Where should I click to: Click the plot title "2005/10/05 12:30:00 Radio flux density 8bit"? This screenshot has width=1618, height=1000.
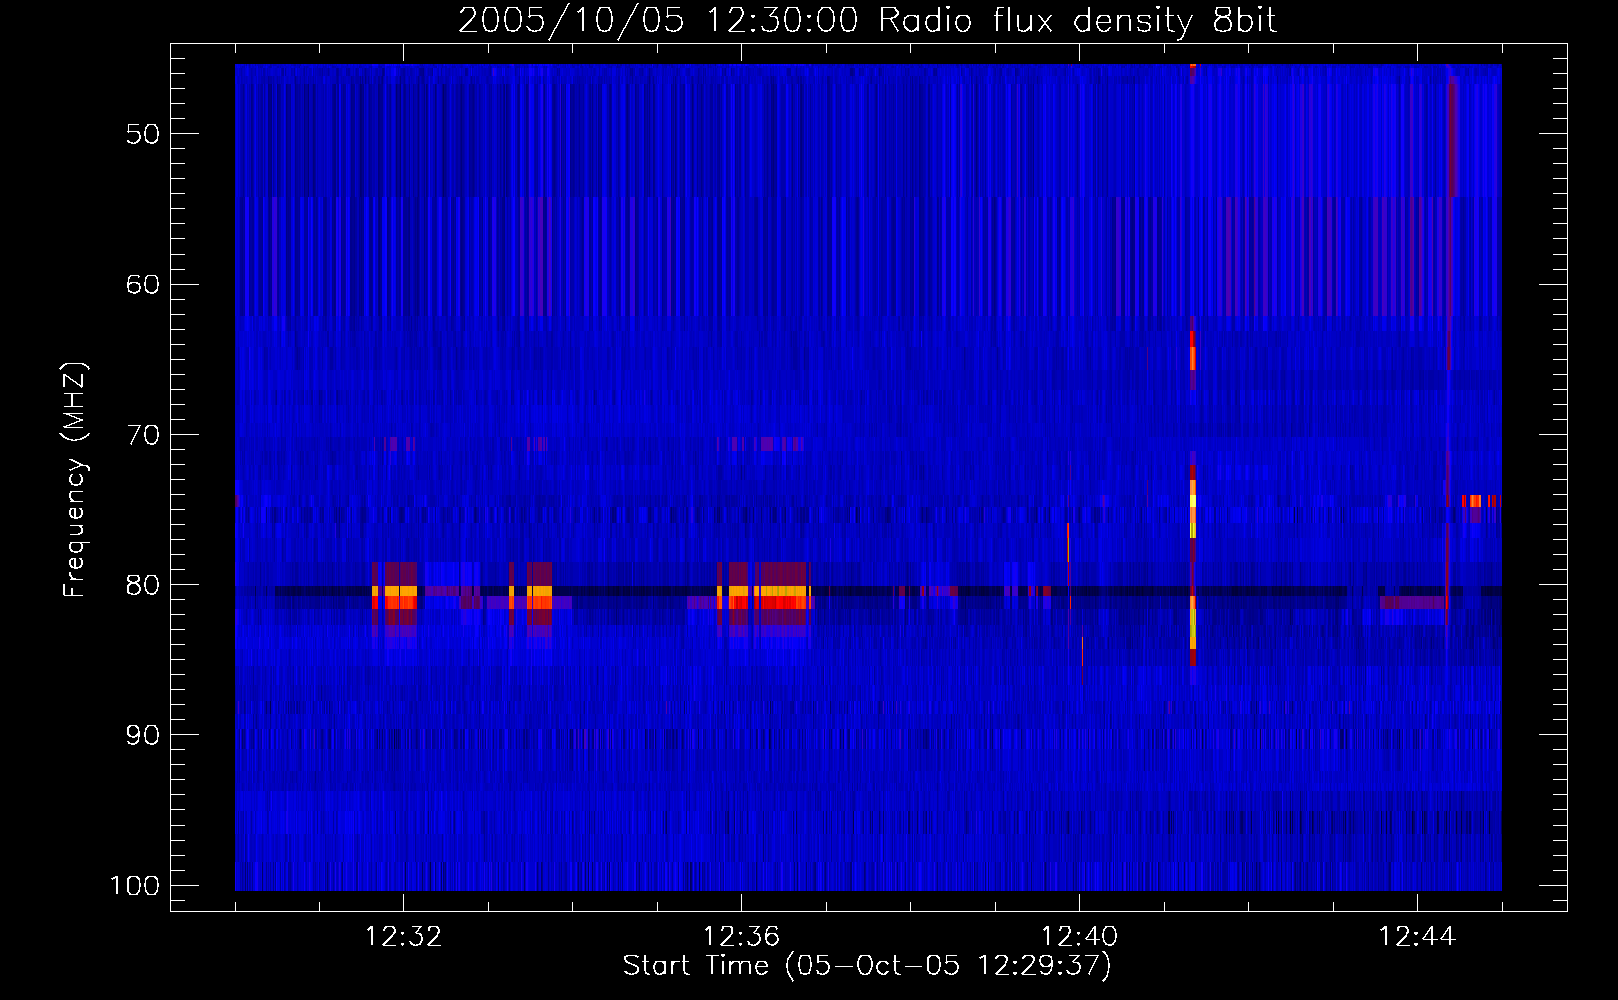point(867,20)
